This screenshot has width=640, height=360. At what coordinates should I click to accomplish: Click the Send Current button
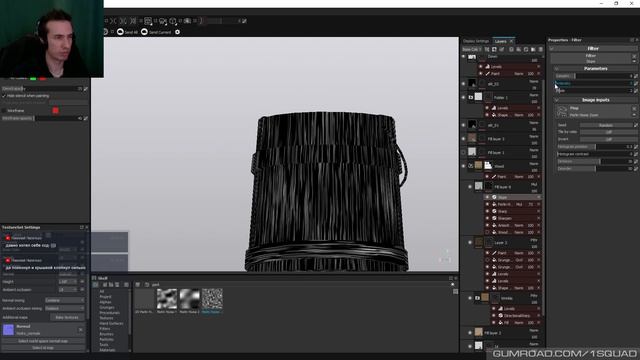(x=156, y=32)
